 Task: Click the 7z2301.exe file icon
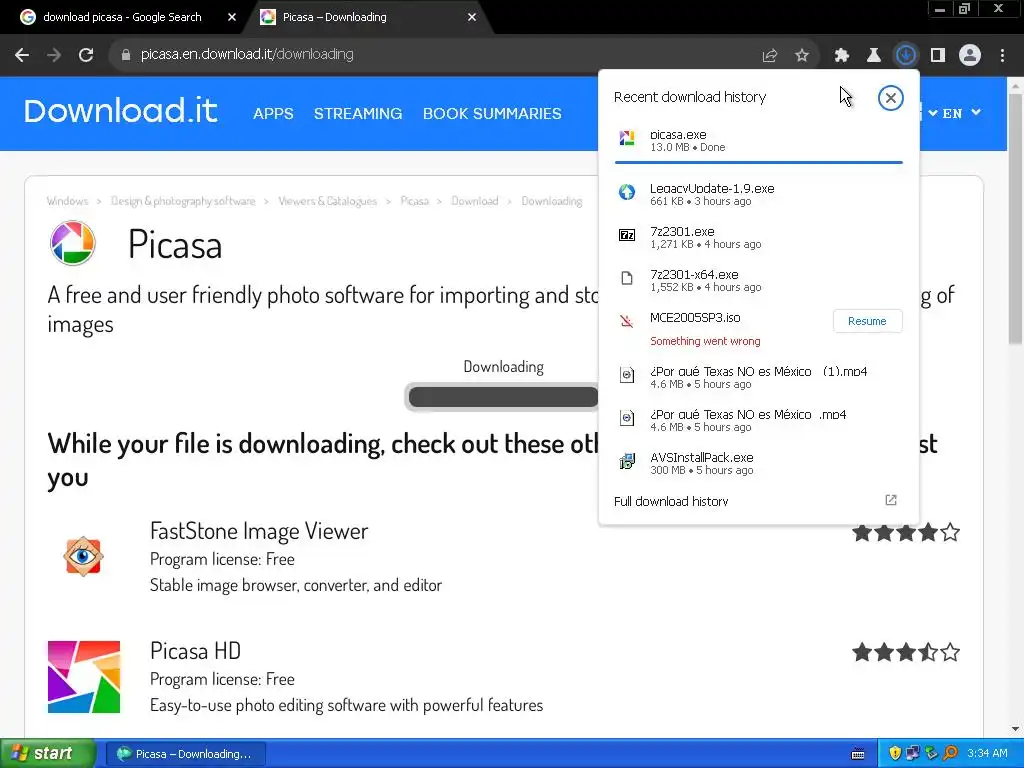point(627,235)
